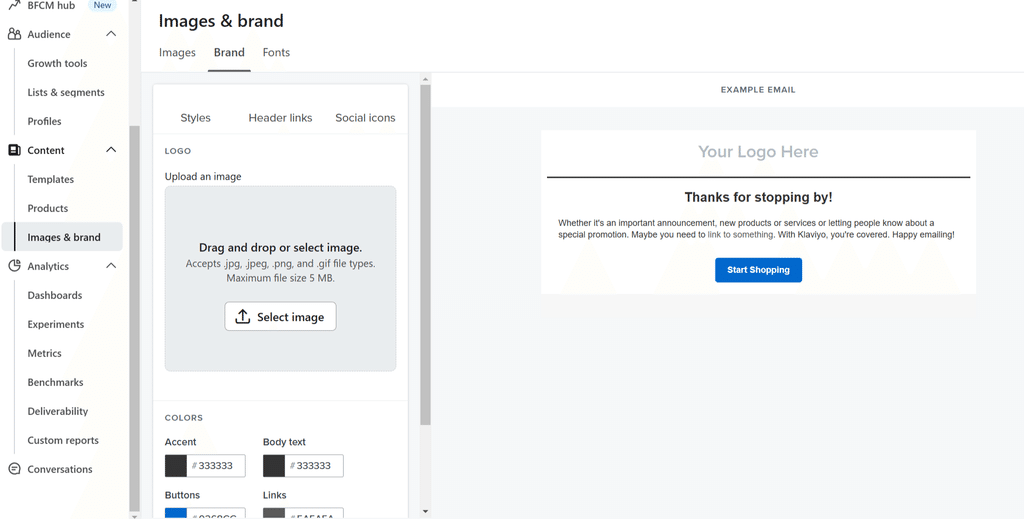Click the Conversations chat bubble icon
Image resolution: width=1024 pixels, height=519 pixels.
(14, 469)
